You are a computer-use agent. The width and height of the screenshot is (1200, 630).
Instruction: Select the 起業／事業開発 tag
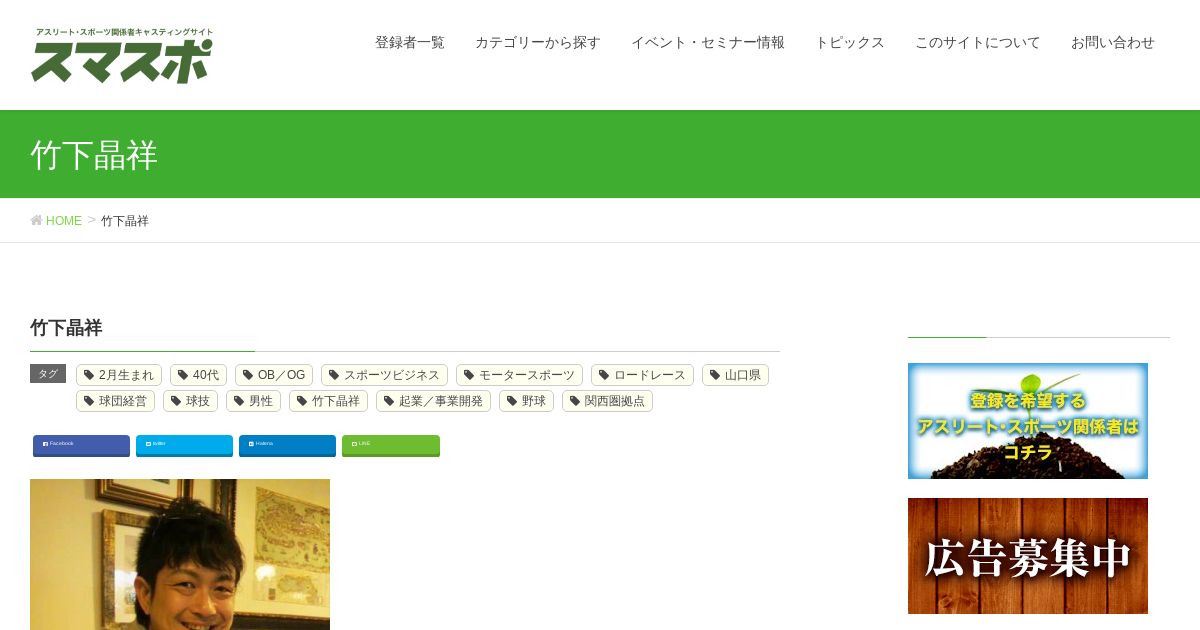click(x=433, y=401)
